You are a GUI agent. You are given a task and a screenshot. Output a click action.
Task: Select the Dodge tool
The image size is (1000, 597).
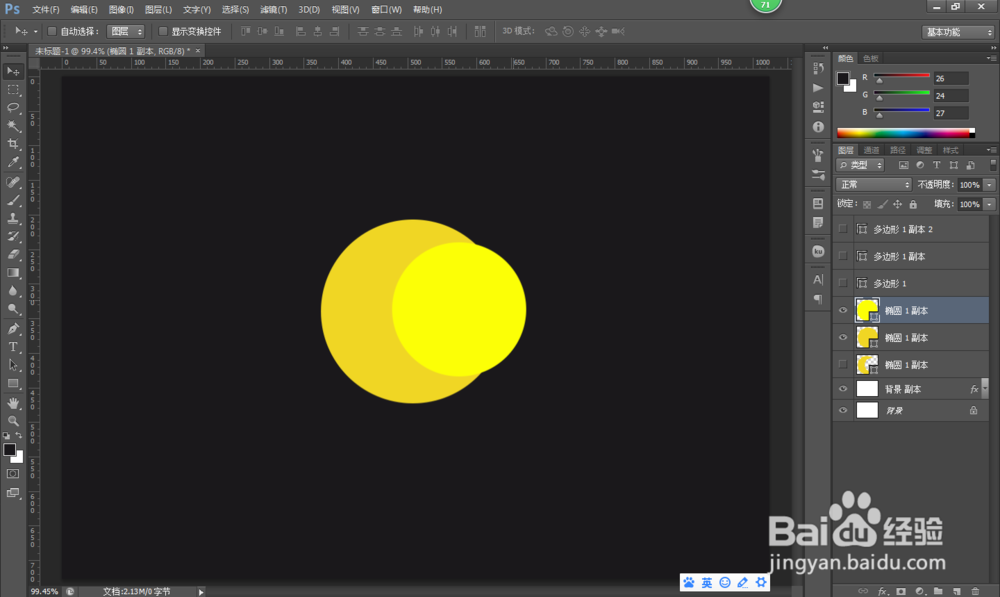coord(13,309)
